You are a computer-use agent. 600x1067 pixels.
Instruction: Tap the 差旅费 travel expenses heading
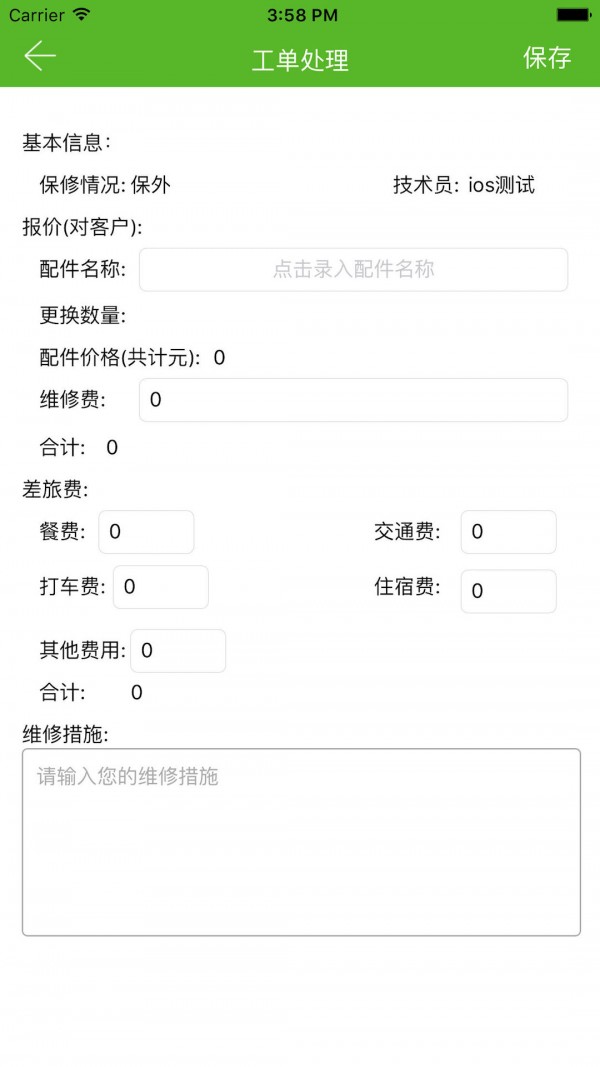(x=55, y=490)
